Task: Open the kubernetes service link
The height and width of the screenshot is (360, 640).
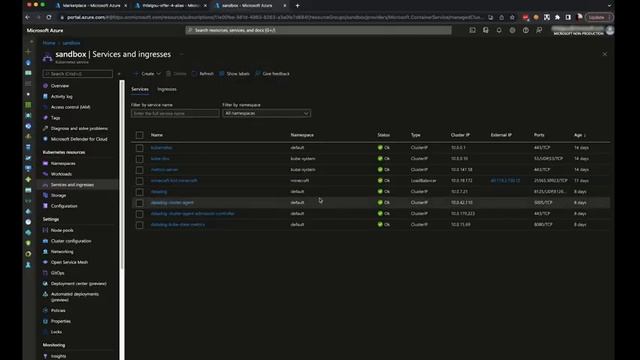Action: 162,147
